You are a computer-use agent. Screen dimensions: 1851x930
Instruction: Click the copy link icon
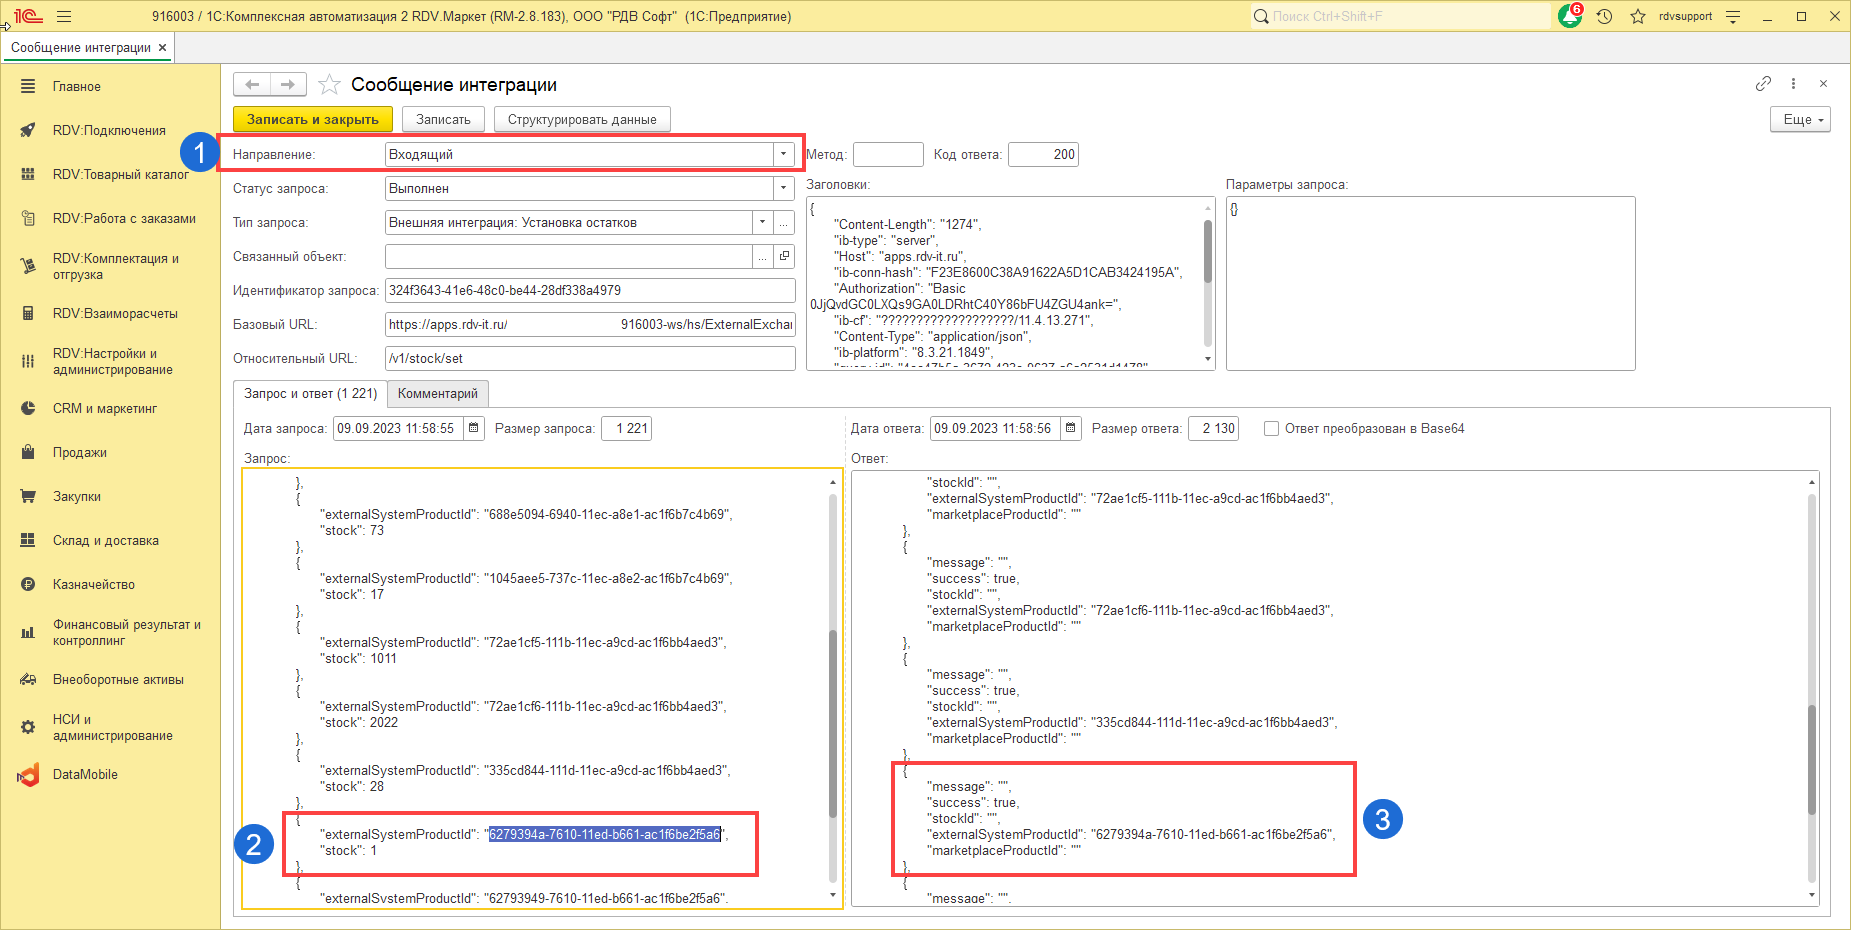(x=1763, y=84)
